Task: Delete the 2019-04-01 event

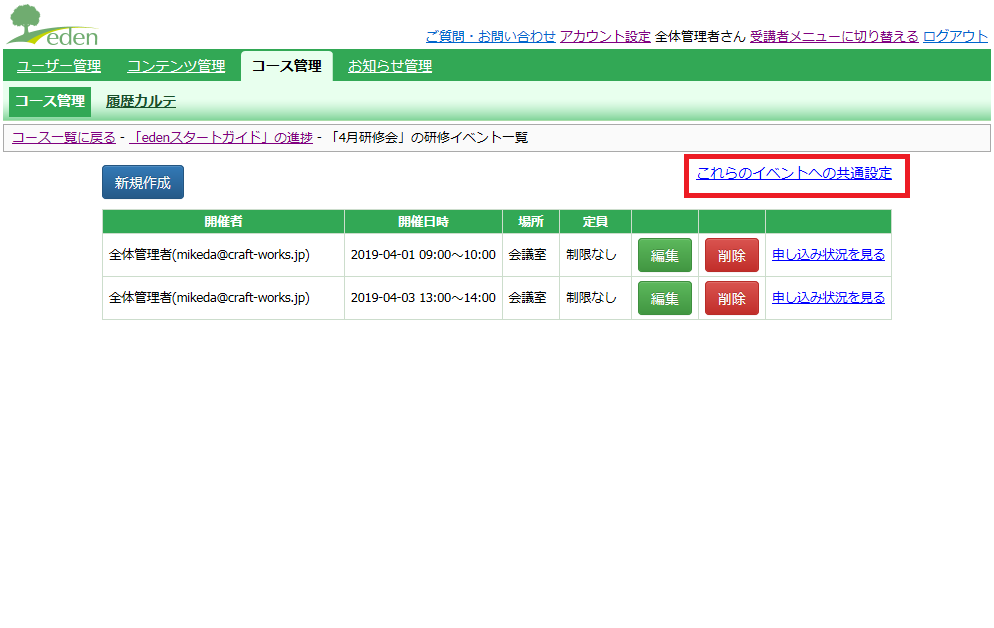Action: [732, 255]
